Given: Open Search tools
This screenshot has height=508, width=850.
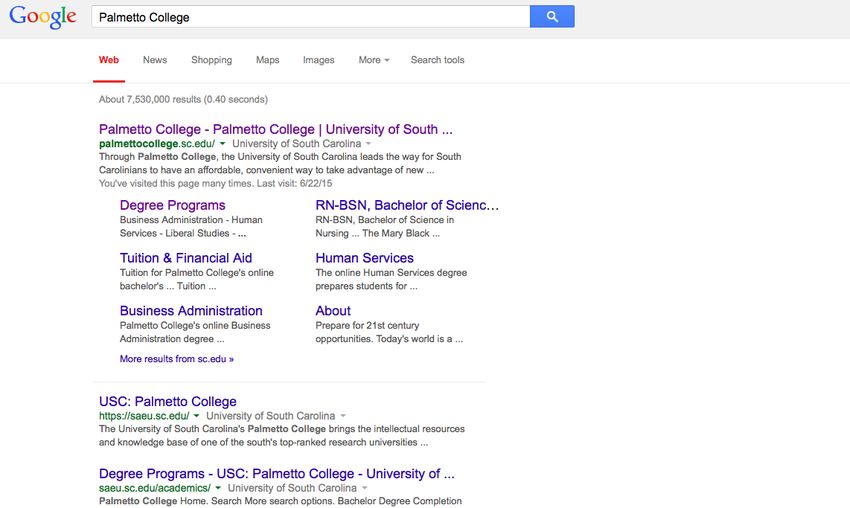Looking at the screenshot, I should [x=437, y=60].
